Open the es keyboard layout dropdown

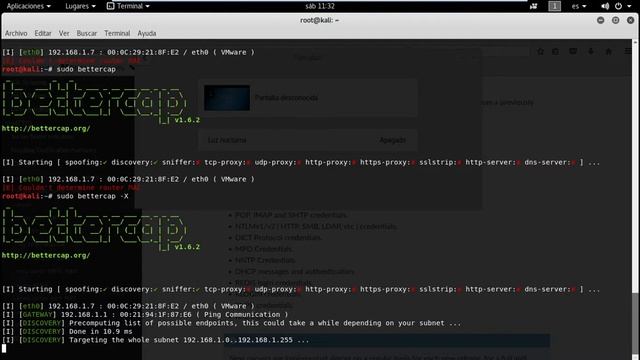pos(579,6)
